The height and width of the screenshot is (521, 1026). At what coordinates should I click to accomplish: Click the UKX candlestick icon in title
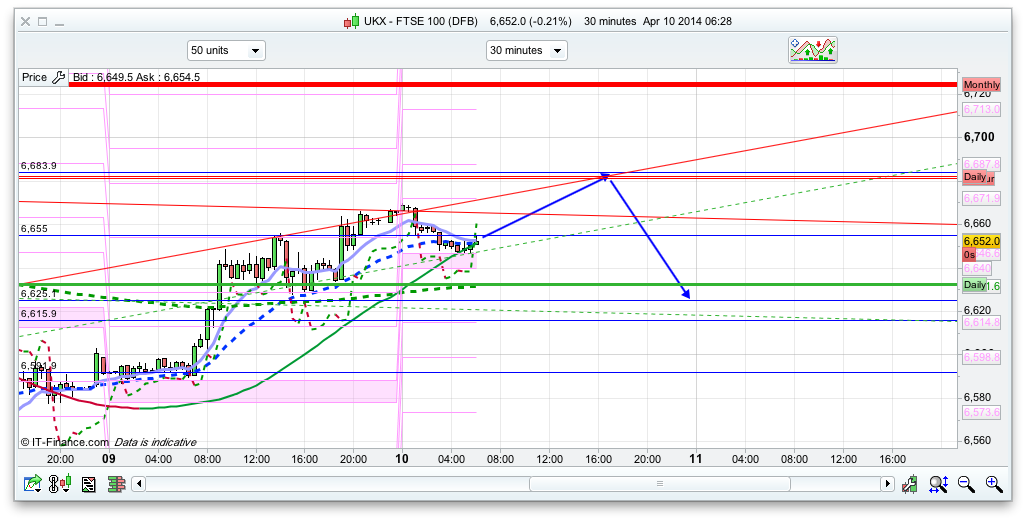[x=351, y=21]
